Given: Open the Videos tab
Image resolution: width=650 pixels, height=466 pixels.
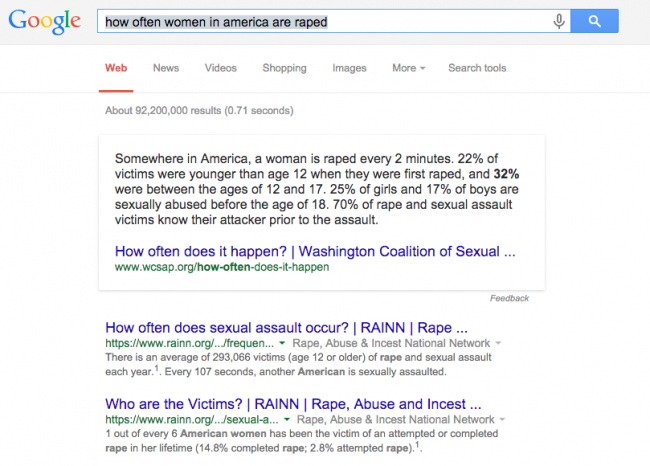Looking at the screenshot, I should (x=221, y=68).
